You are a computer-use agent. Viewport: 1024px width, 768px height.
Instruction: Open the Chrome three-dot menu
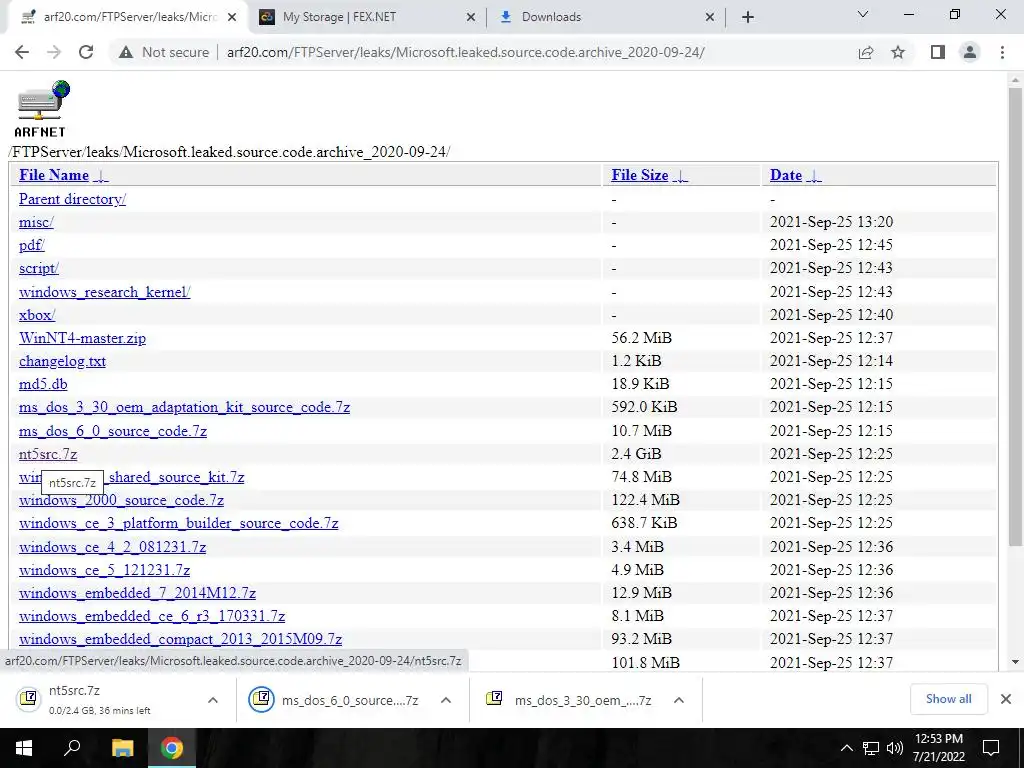point(1002,52)
